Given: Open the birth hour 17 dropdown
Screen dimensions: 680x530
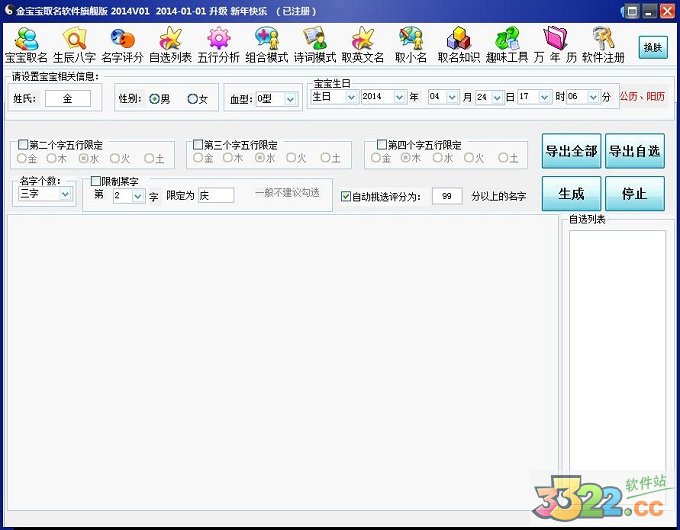Looking at the screenshot, I should point(545,97).
